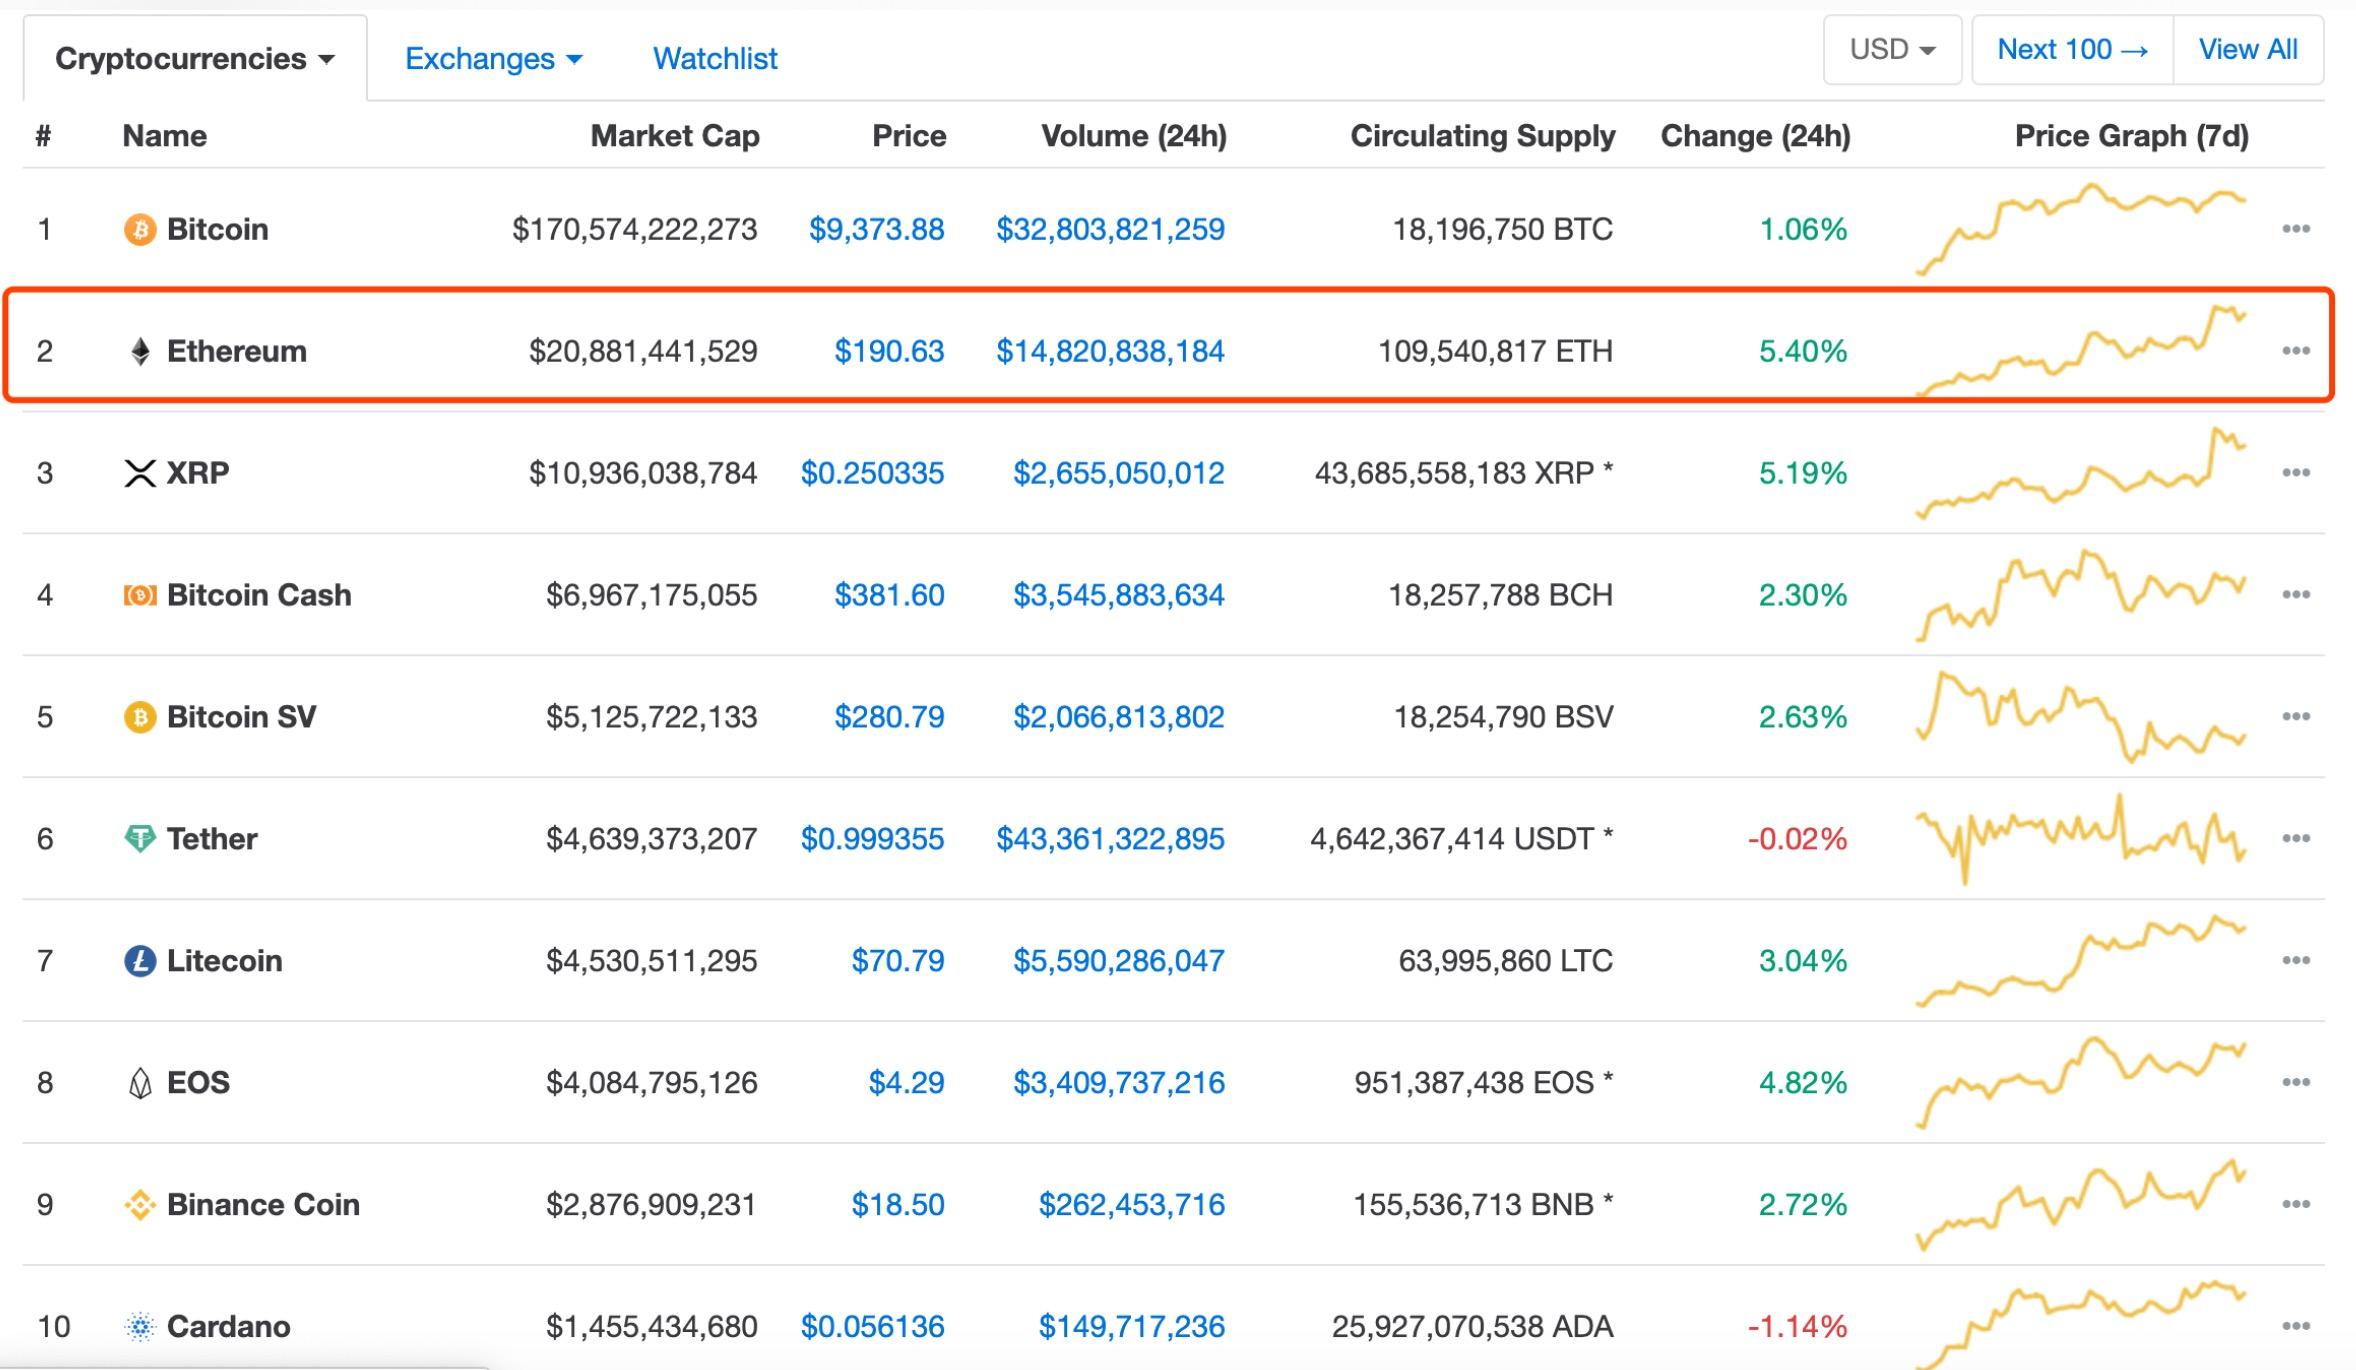Click the XRP logo icon
Screen dimensions: 2356x1370
pos(139,473)
